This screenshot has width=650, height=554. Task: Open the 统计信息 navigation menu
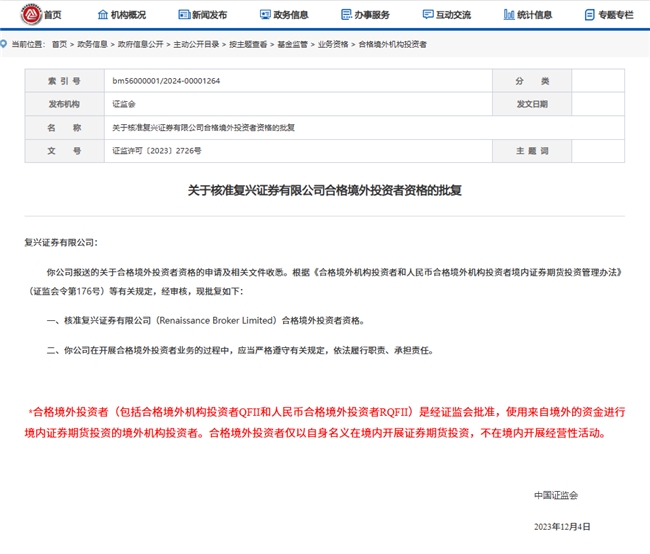(534, 15)
